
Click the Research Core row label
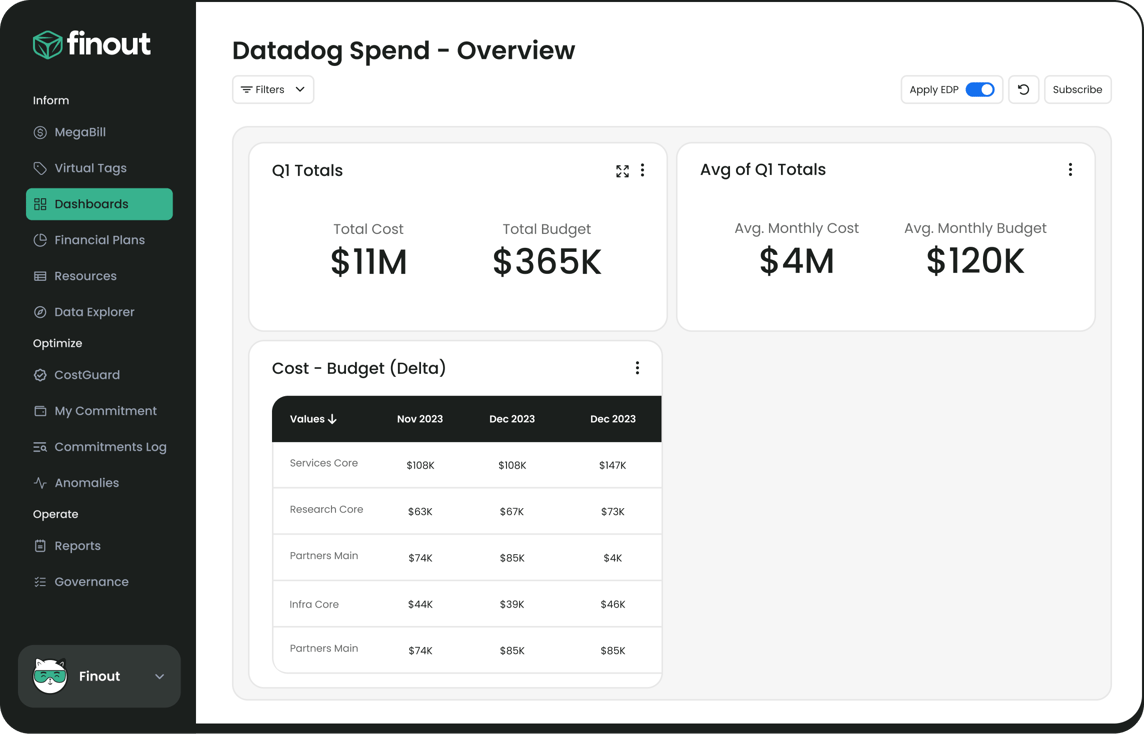click(x=326, y=509)
